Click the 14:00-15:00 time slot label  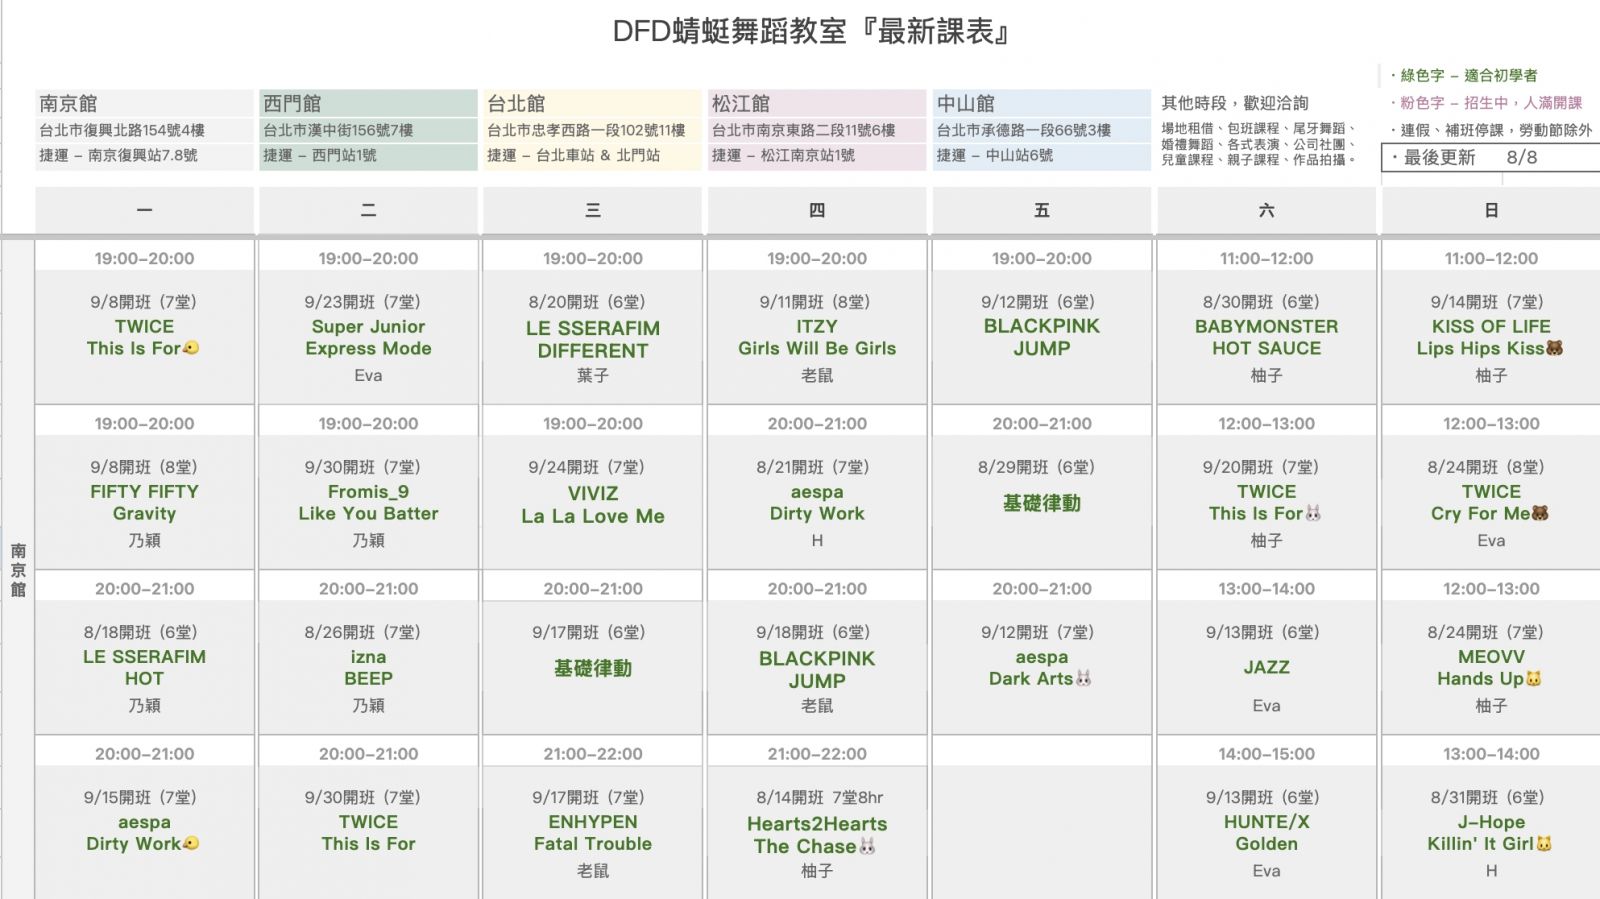click(x=1266, y=754)
